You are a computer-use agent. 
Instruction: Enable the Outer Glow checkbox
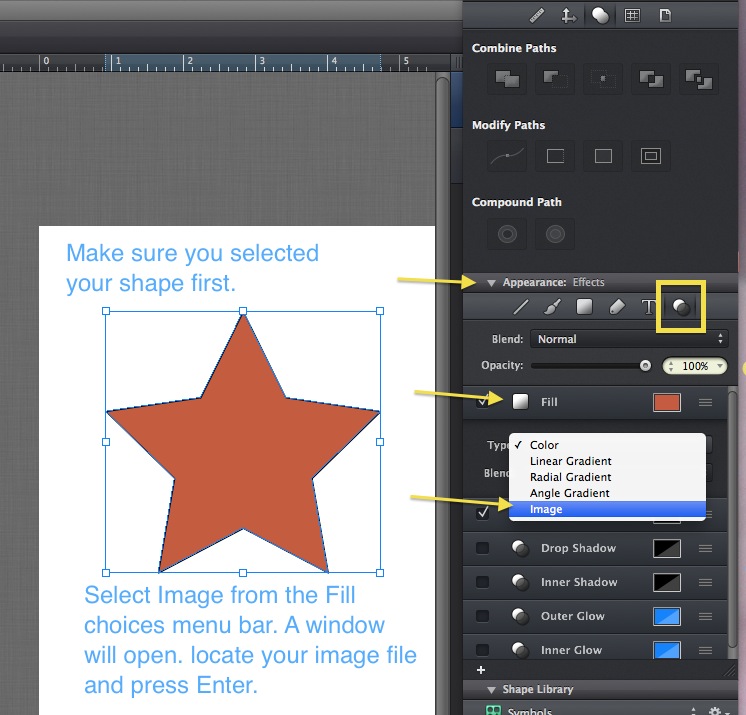coord(483,616)
